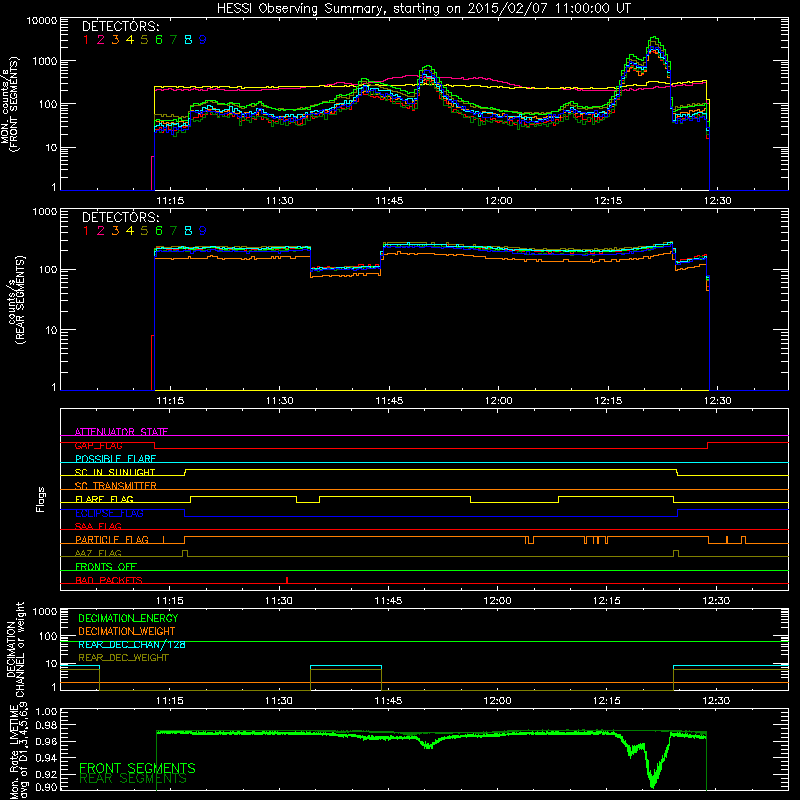Select detector 7 in the front segments legend
The image size is (800, 800).
173,40
